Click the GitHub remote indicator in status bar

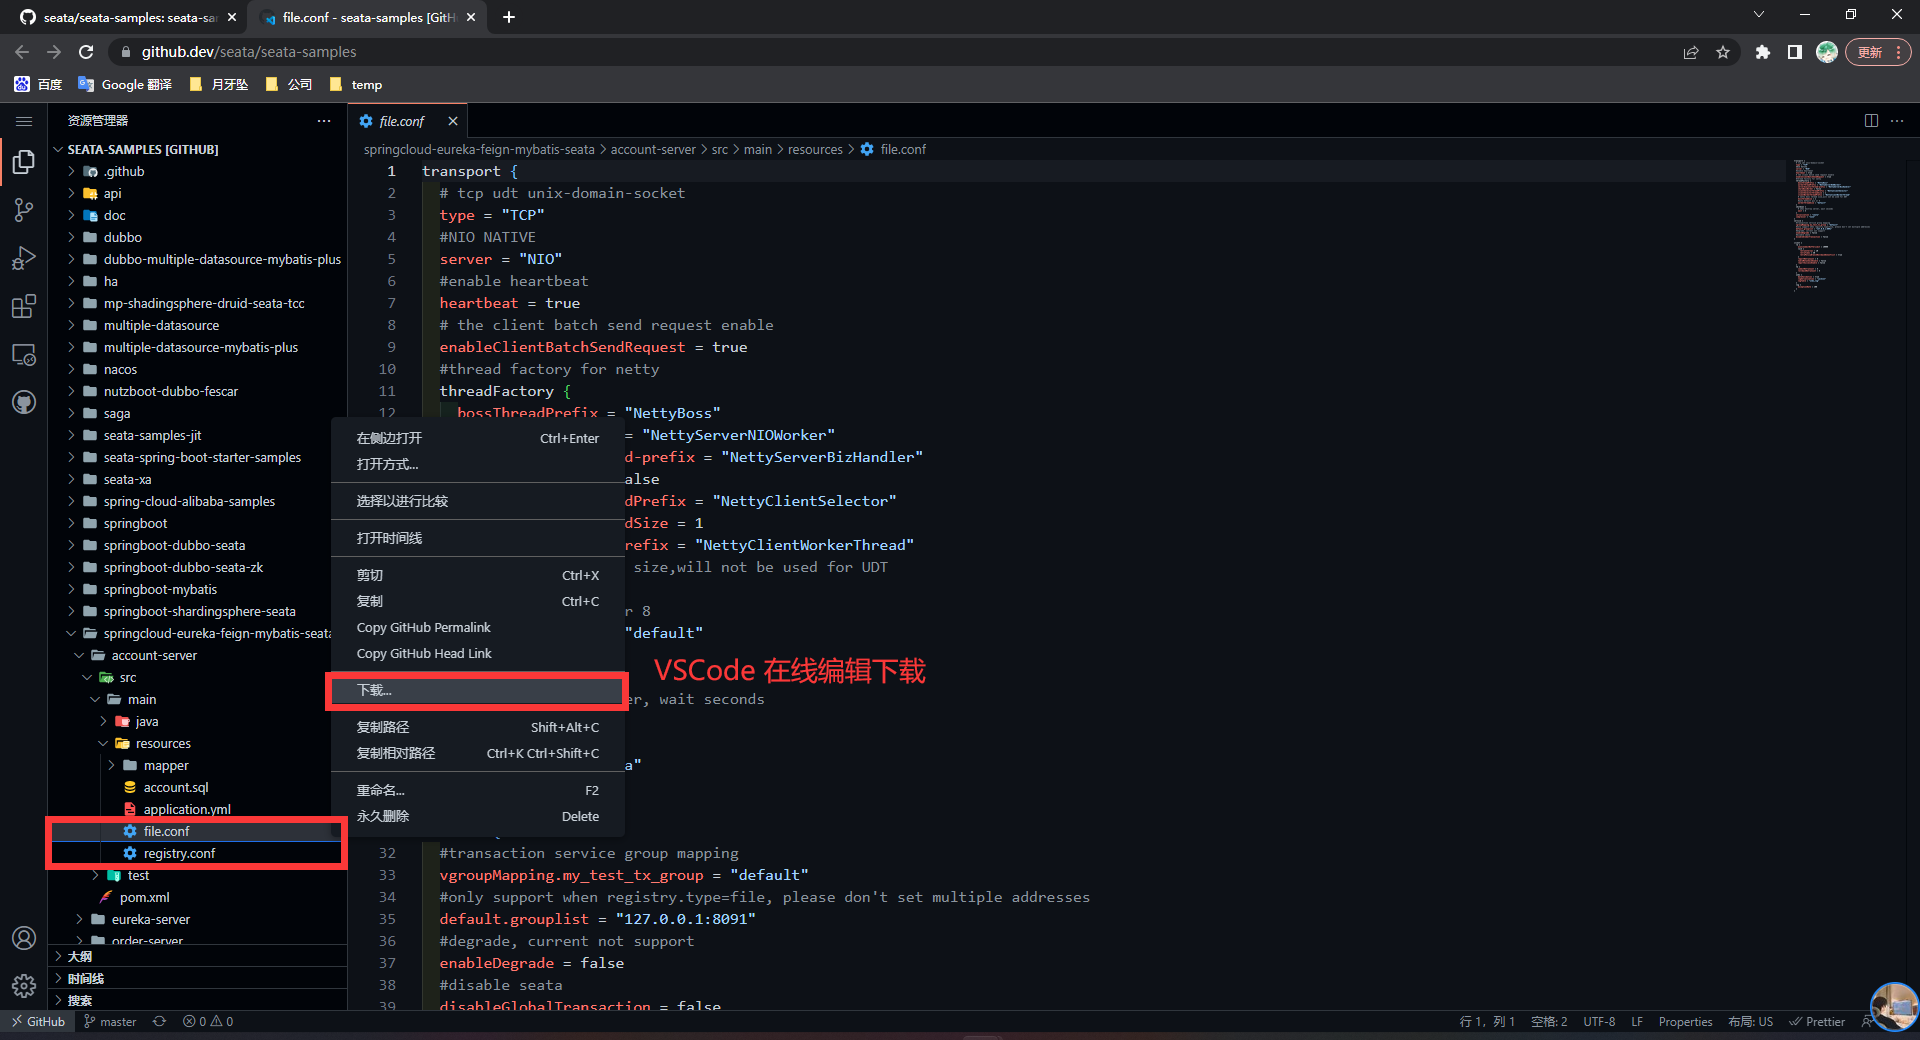pos(38,1021)
